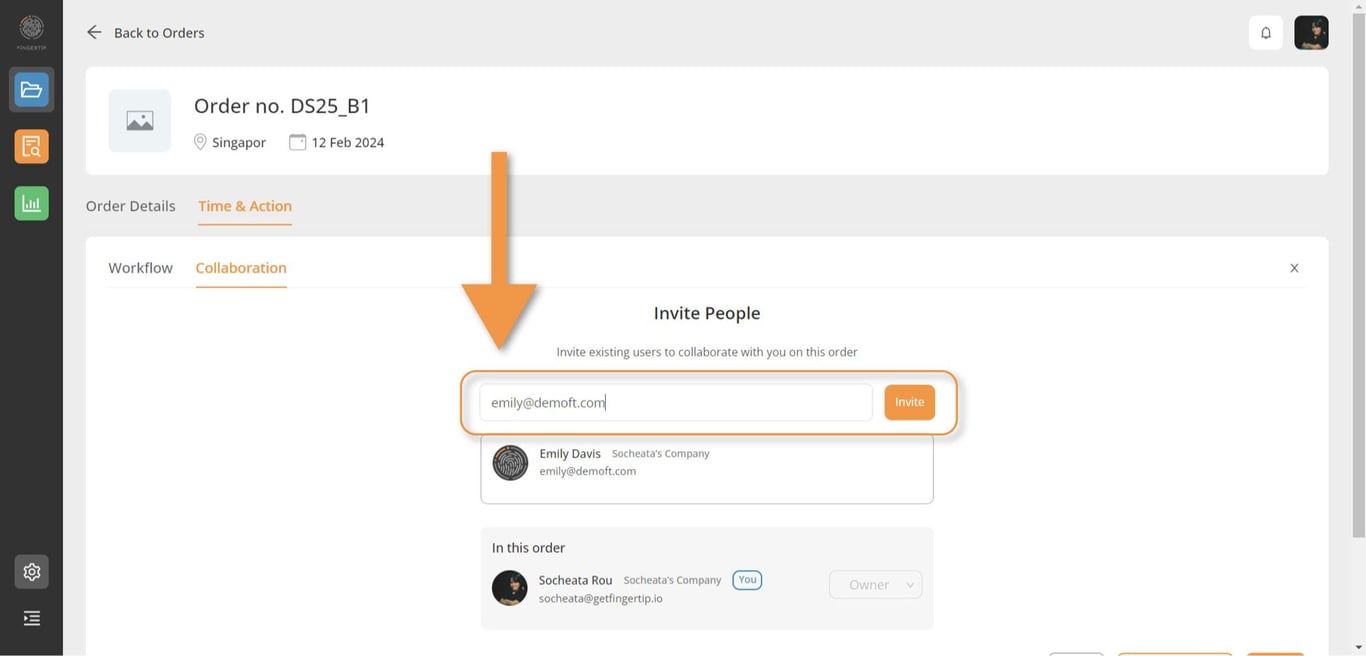Select the Collaboration tab
Screen dimensions: 1366x656
[241, 268]
